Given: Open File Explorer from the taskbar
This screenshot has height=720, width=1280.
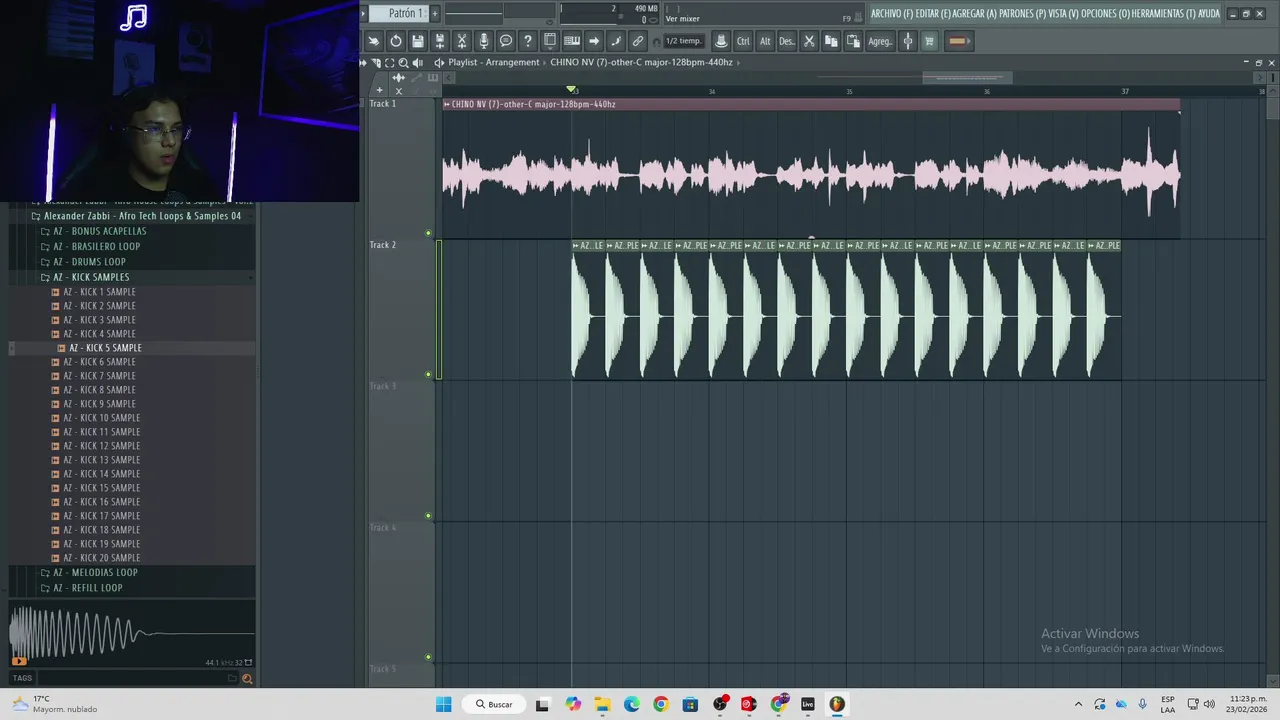Looking at the screenshot, I should pyautogui.click(x=602, y=704).
